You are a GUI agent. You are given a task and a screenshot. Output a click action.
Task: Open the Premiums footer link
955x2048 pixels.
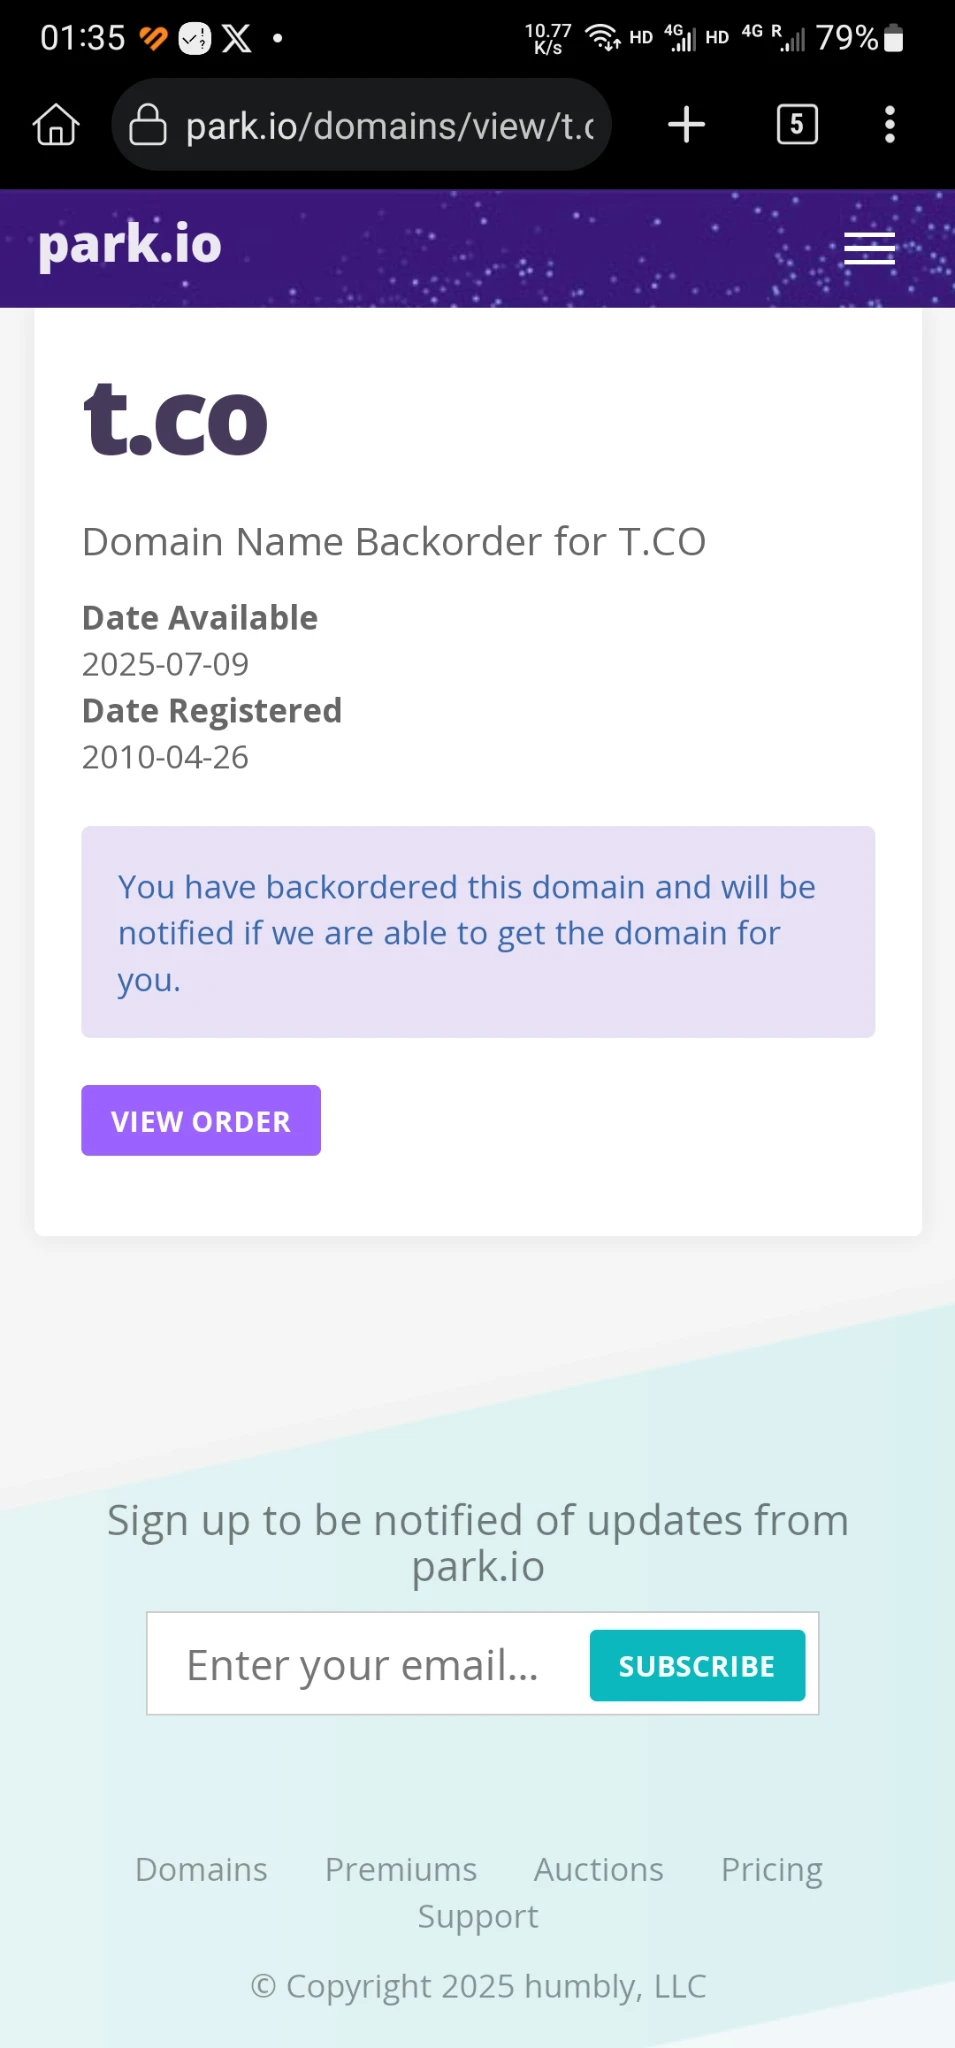click(x=400, y=1870)
